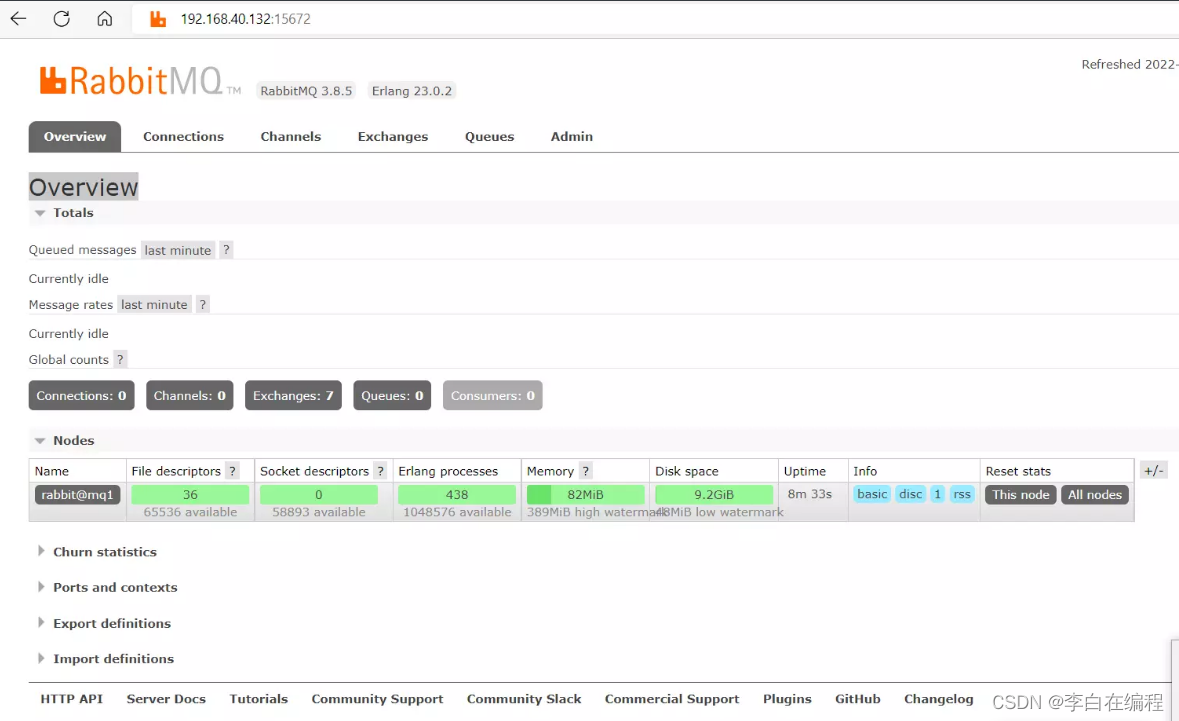Toggle node columns with +/- control

pyautogui.click(x=1153, y=471)
